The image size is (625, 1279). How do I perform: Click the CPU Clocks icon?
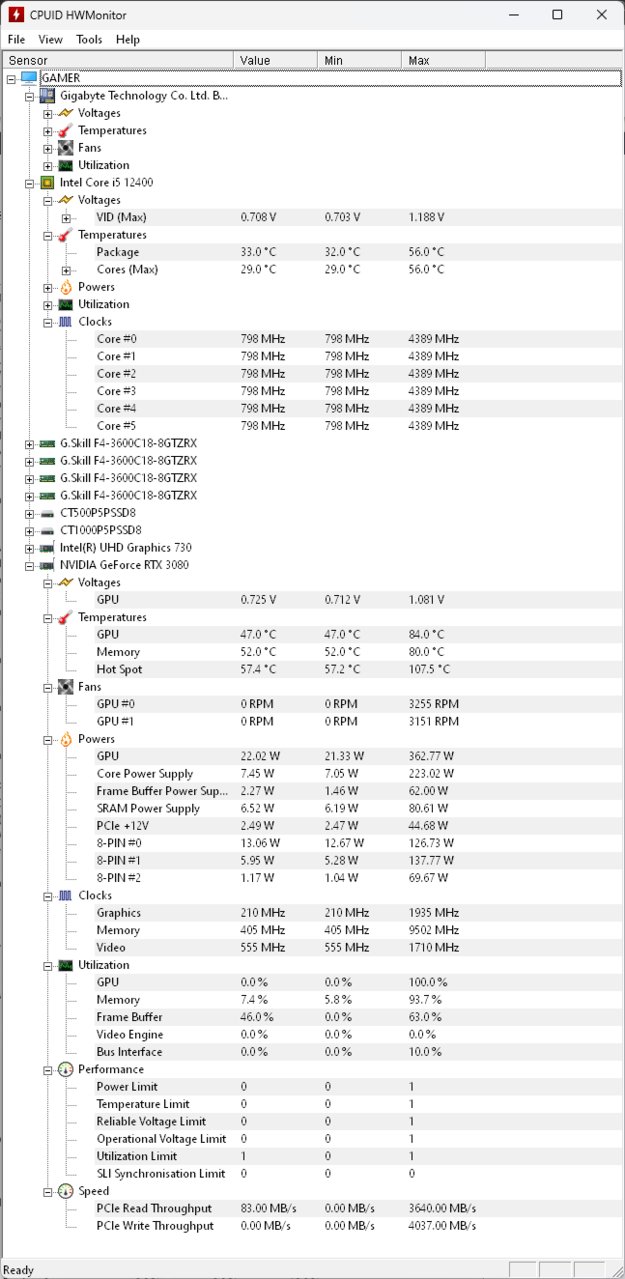click(65, 322)
